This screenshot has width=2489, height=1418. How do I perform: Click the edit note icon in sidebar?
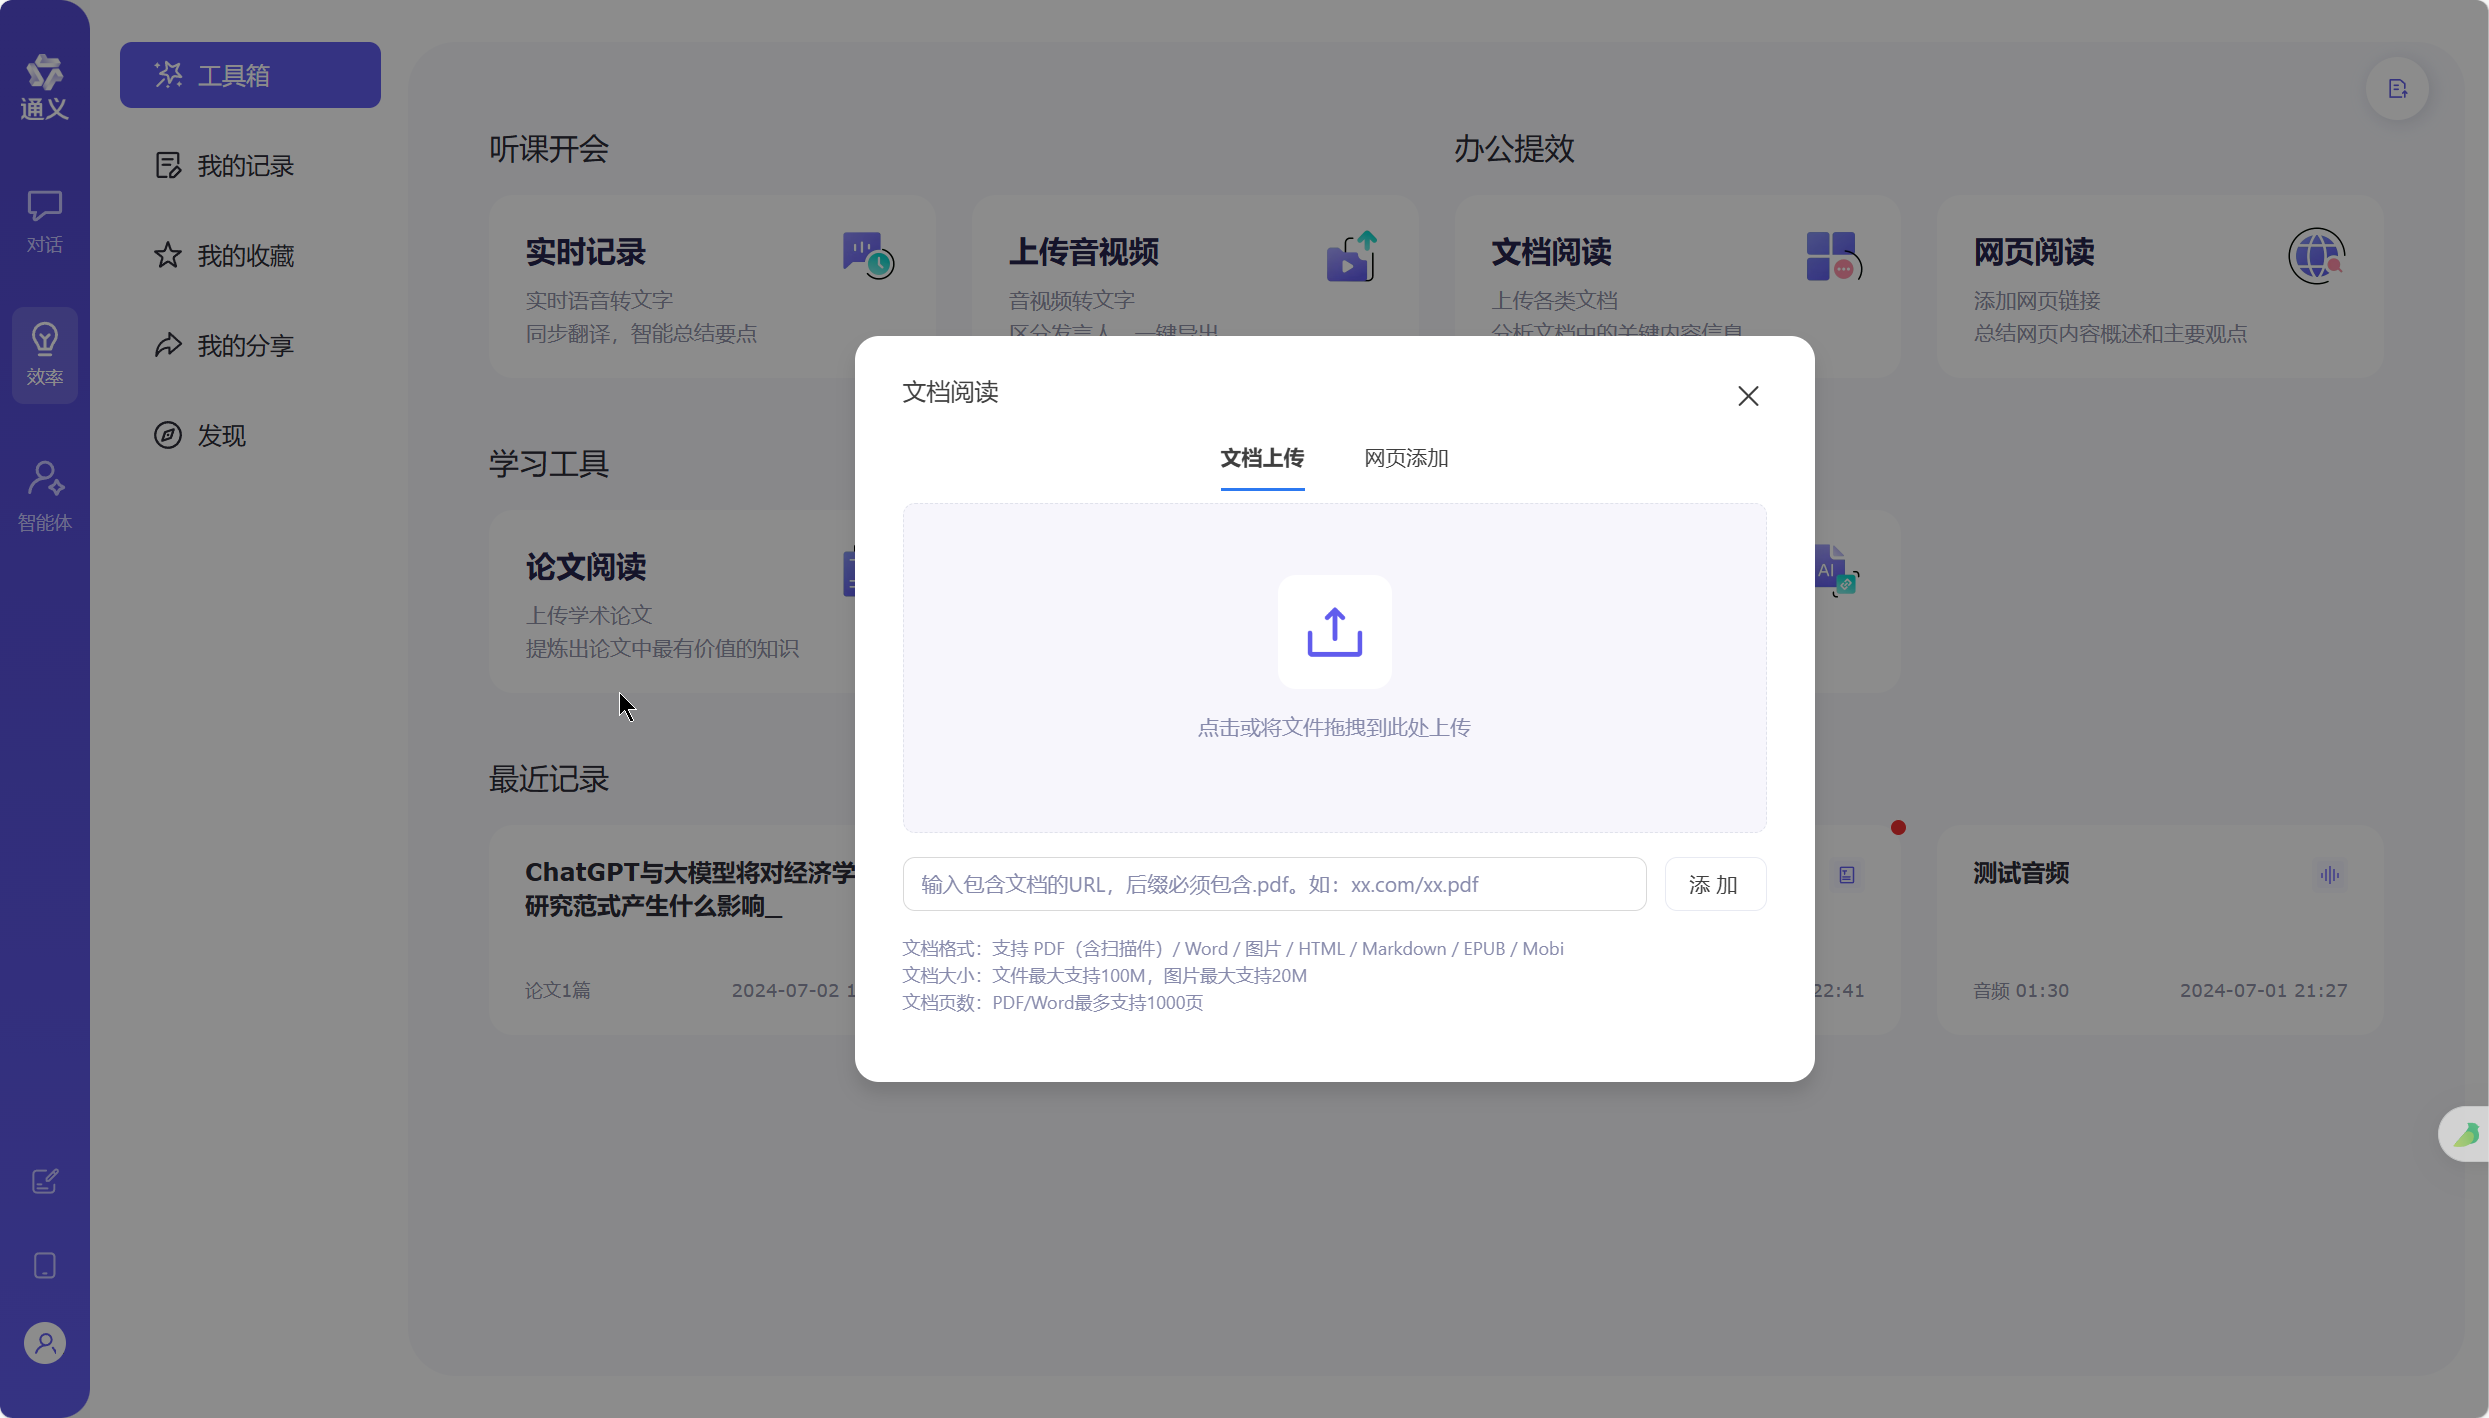pos(44,1181)
